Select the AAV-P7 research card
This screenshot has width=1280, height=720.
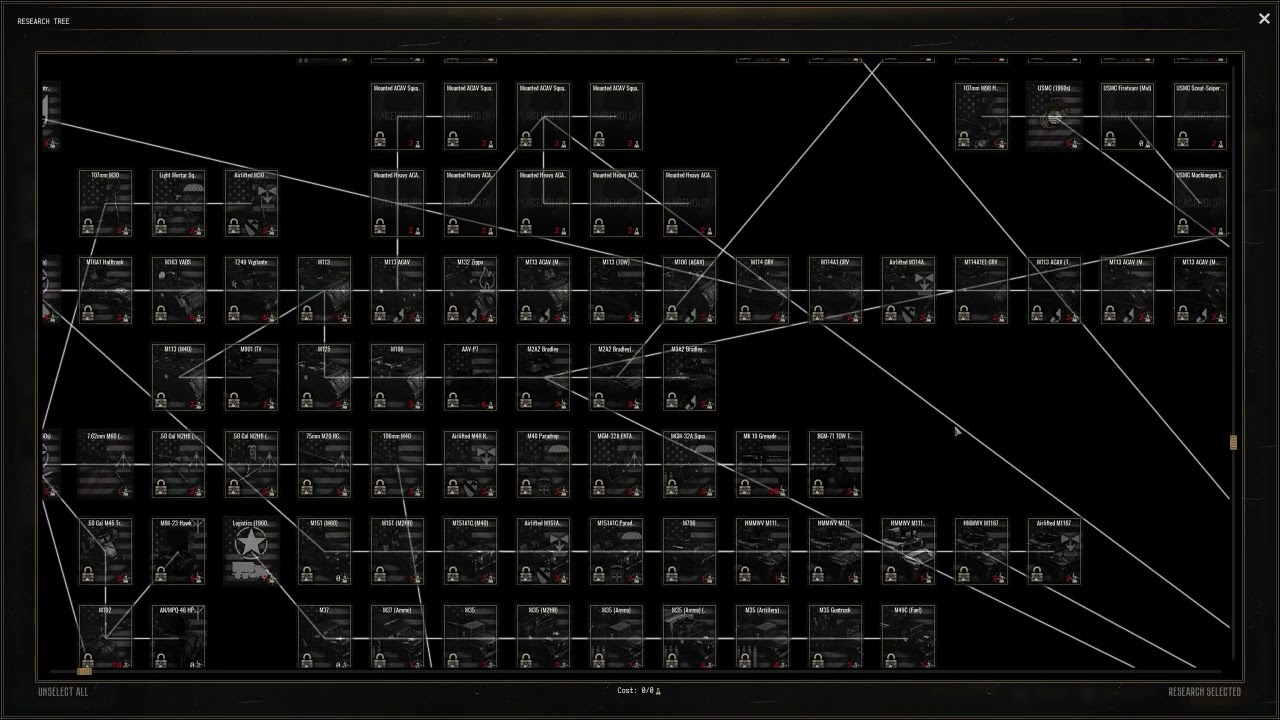pyautogui.click(x=470, y=377)
